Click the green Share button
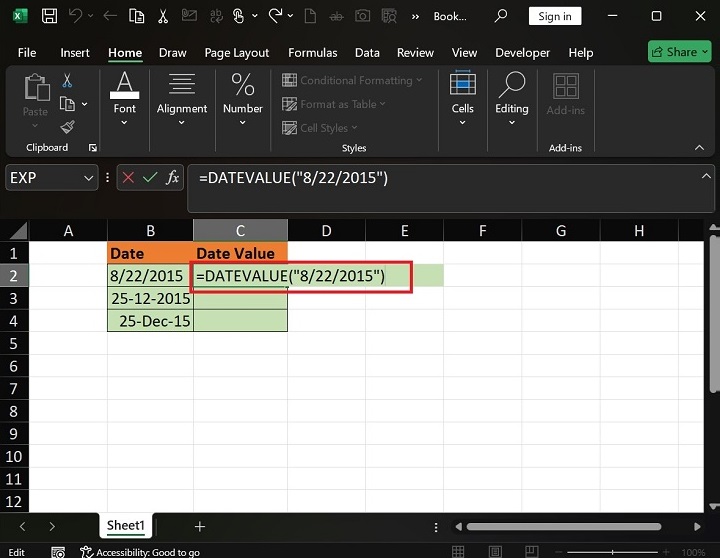720x558 pixels. pos(679,51)
